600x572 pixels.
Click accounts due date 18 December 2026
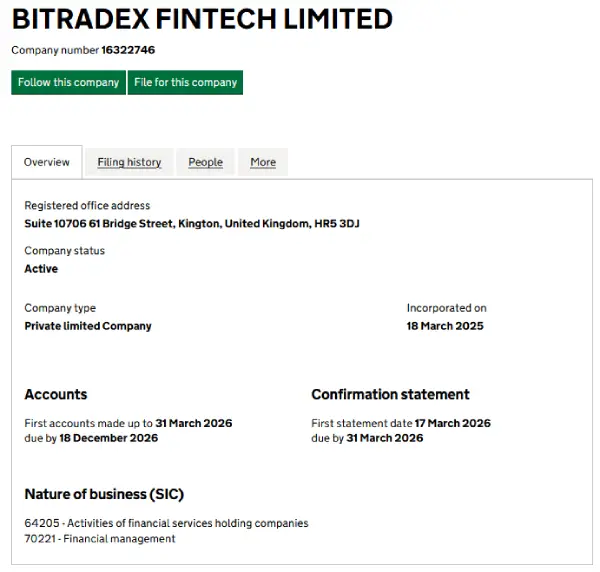[x=108, y=438]
